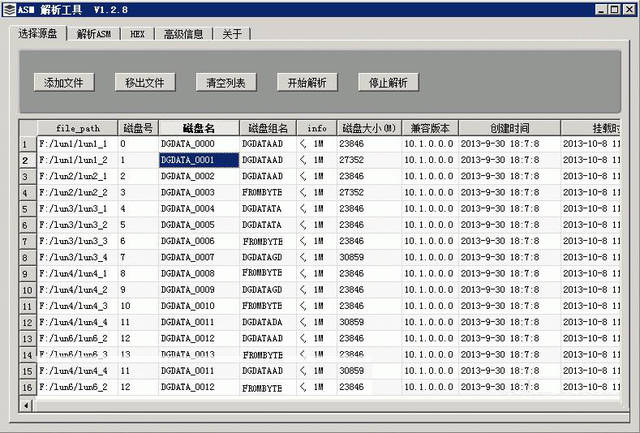
Task: Click the 磁盘号 column header
Action: (138, 128)
